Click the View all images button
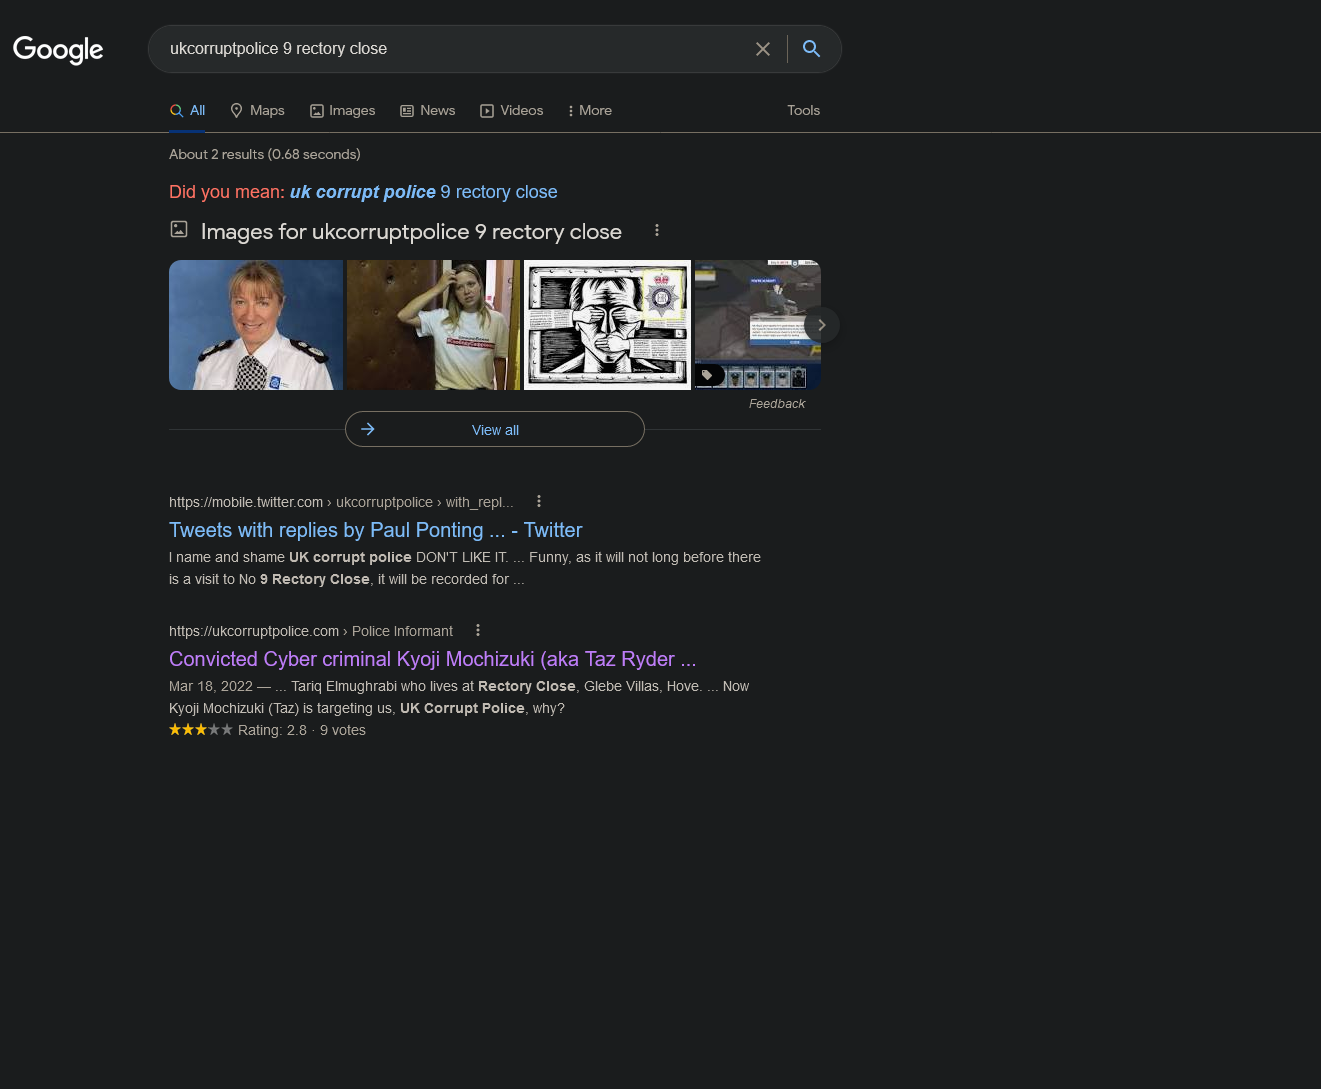This screenshot has width=1321, height=1089. coord(495,430)
